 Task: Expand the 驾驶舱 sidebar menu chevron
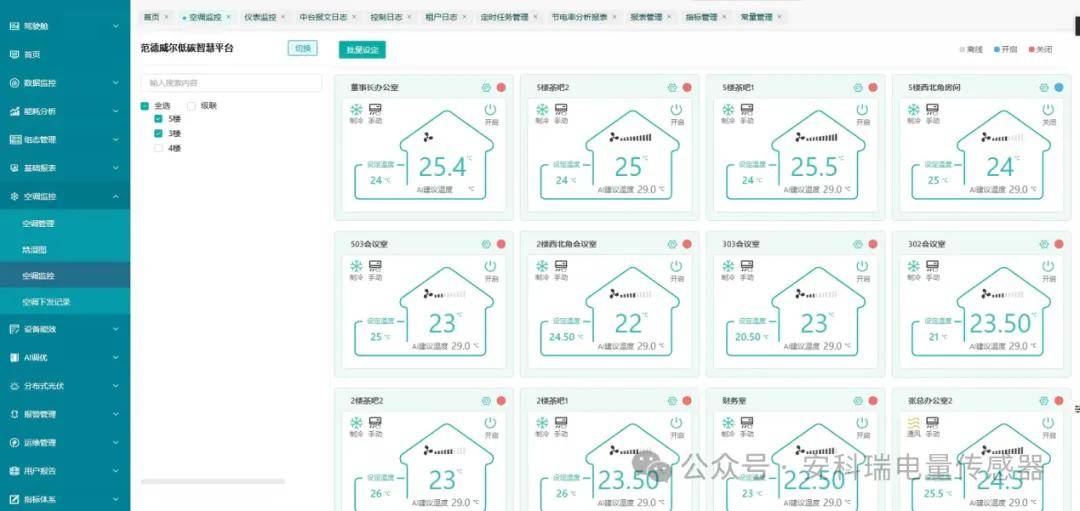point(116,26)
